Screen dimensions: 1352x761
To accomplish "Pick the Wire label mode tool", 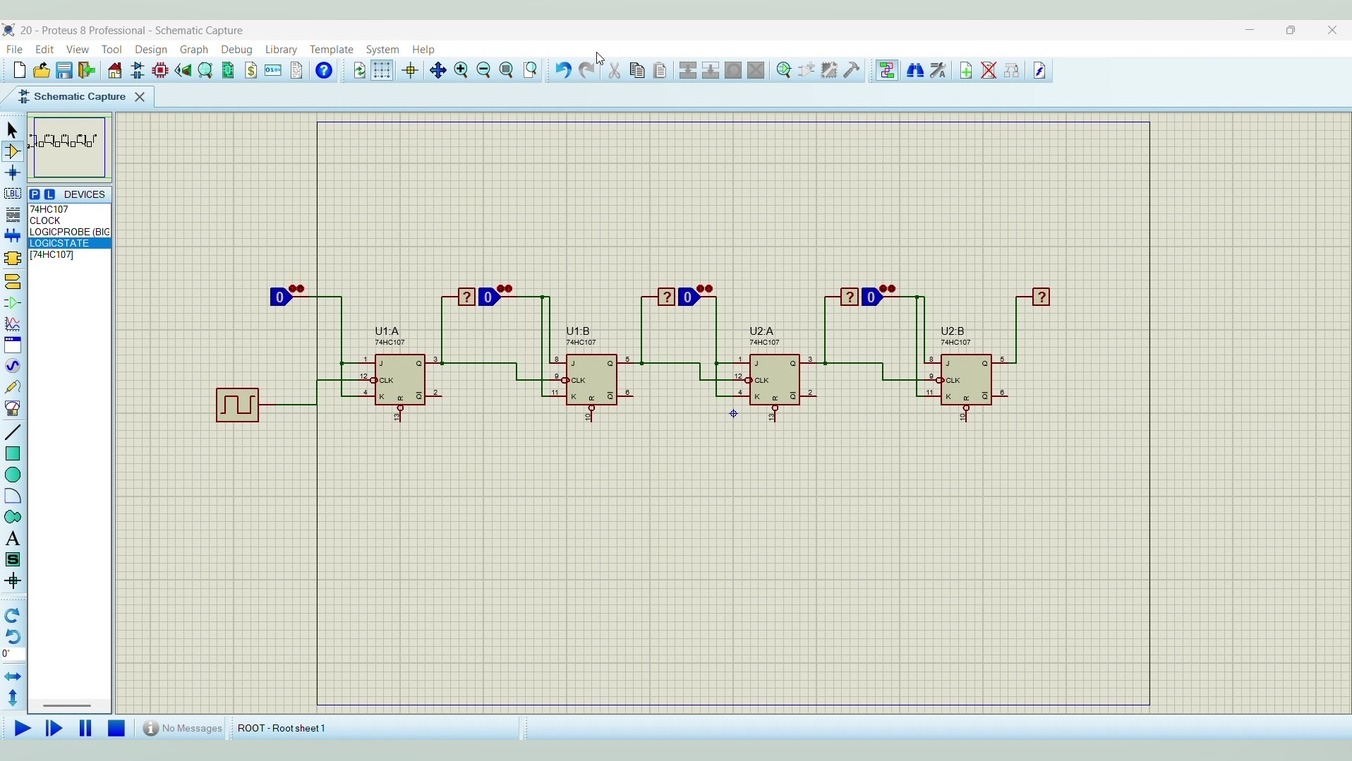I will (x=12, y=194).
